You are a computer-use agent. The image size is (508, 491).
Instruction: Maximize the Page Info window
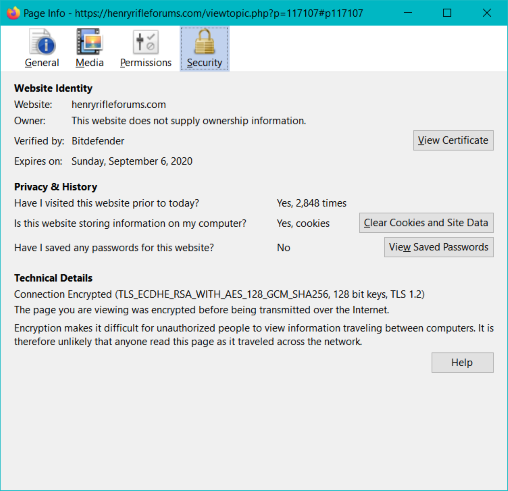click(447, 13)
